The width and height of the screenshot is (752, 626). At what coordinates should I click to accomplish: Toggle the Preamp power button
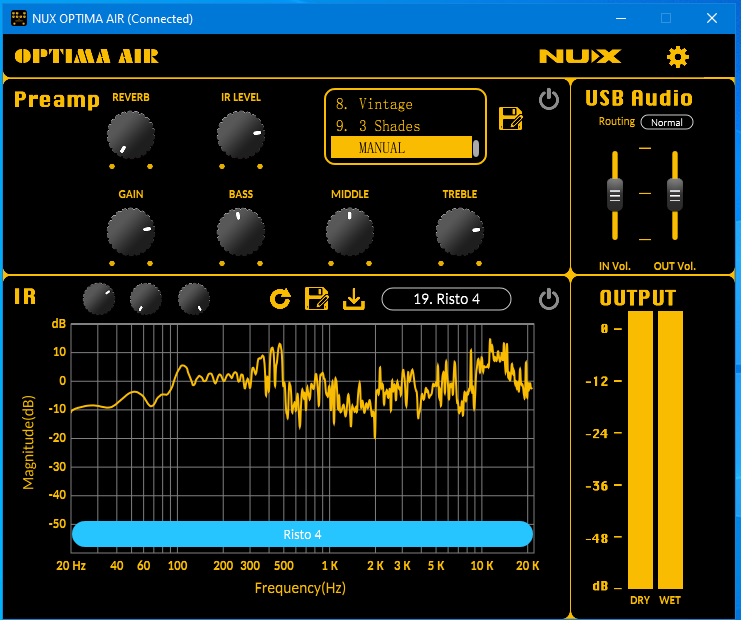[548, 100]
